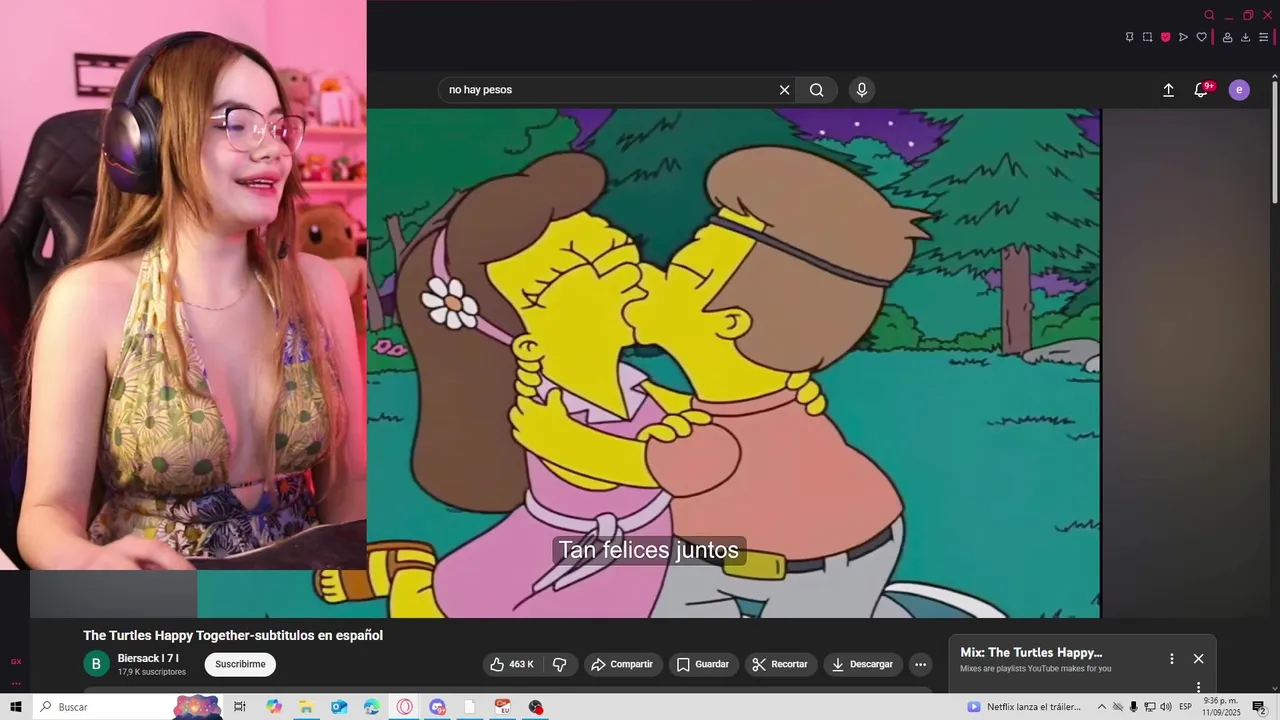Open File Explorer from the taskbar
1280x720 pixels.
tap(306, 707)
